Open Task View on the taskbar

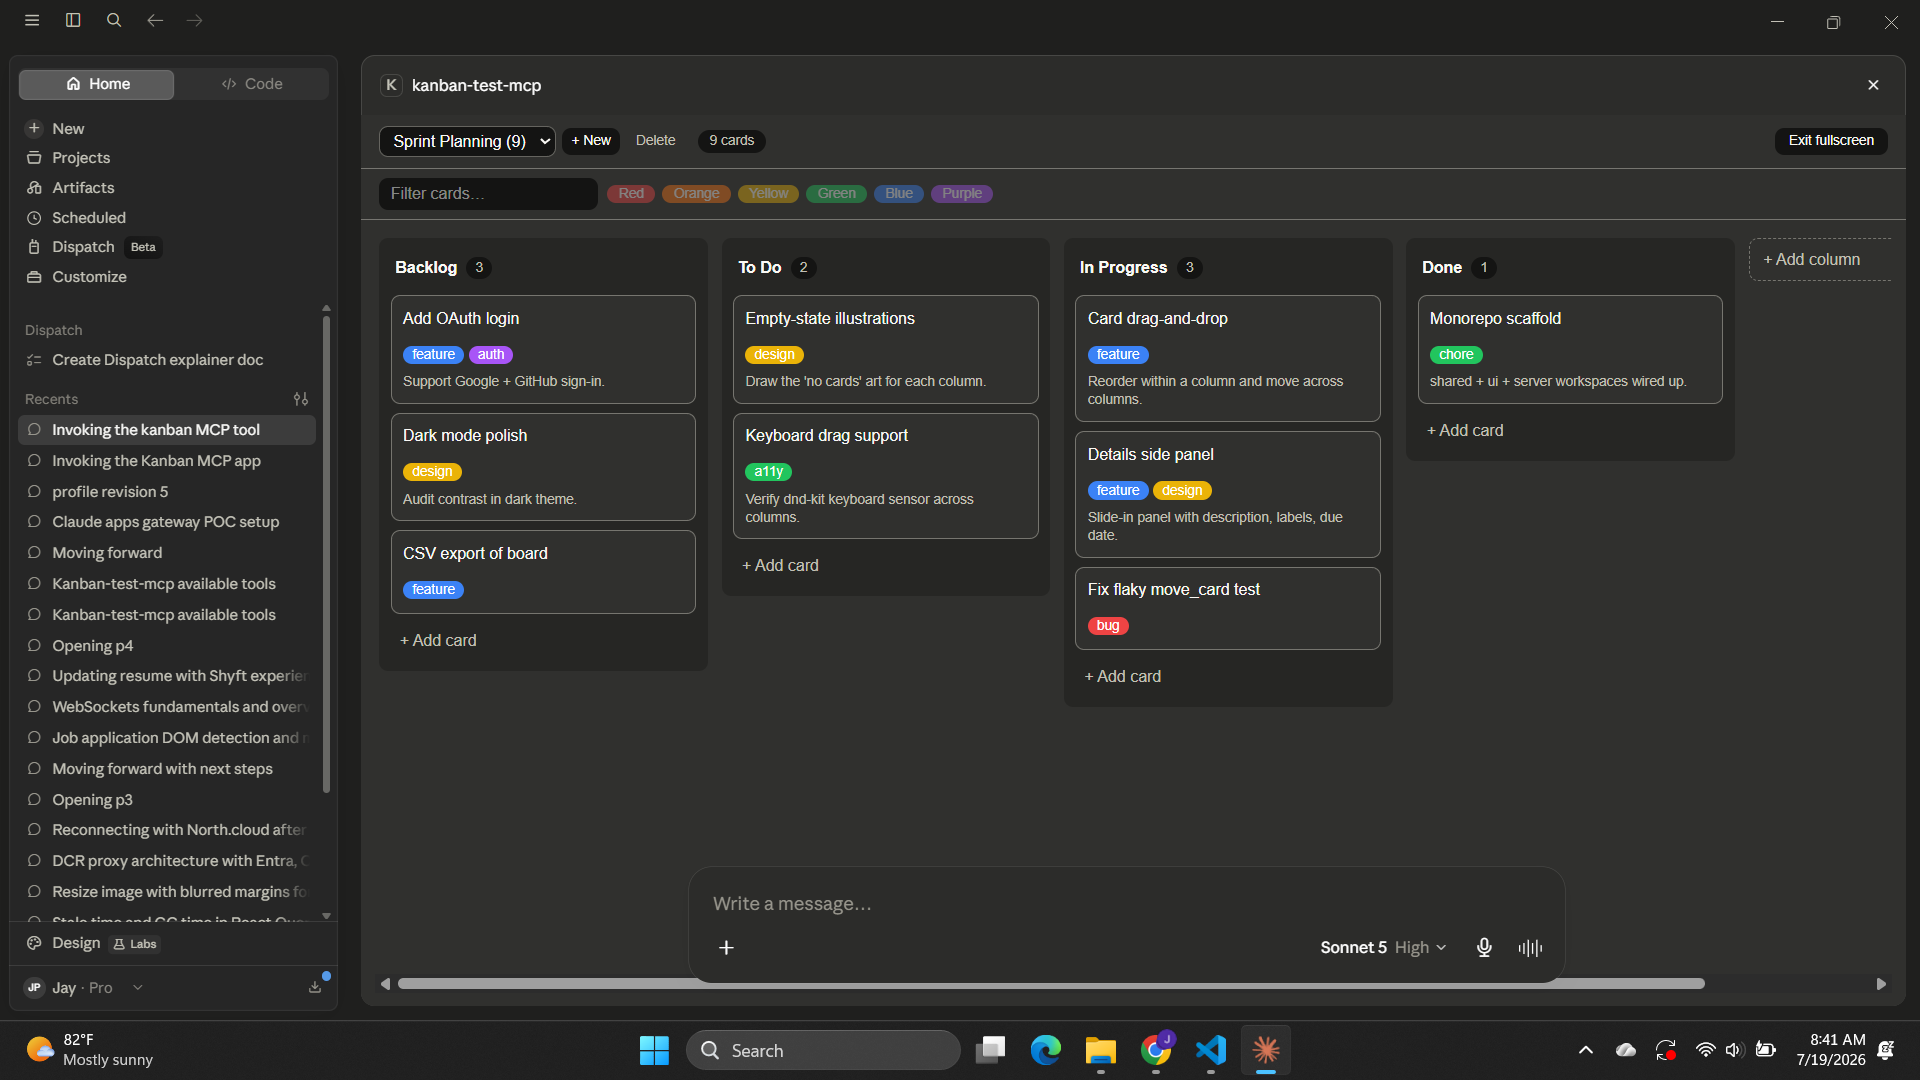pyautogui.click(x=990, y=1050)
